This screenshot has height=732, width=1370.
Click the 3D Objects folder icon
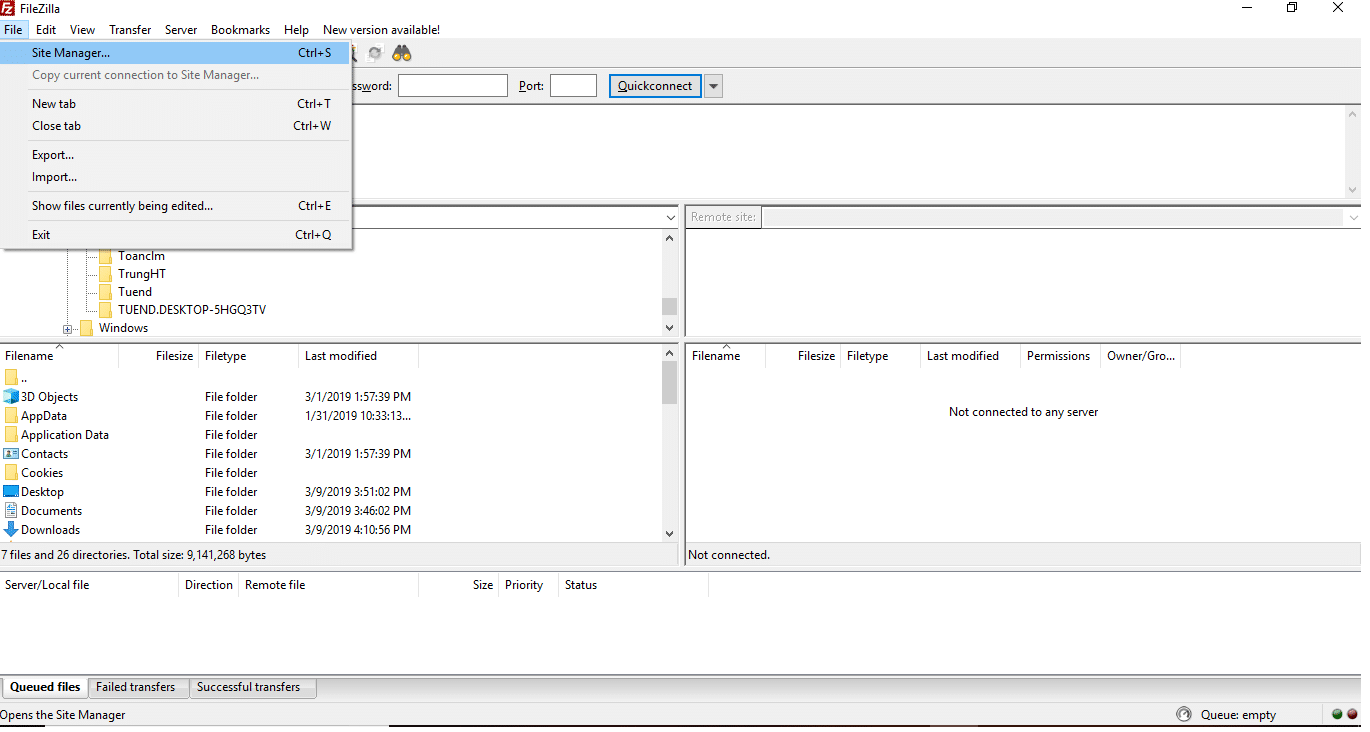11,397
